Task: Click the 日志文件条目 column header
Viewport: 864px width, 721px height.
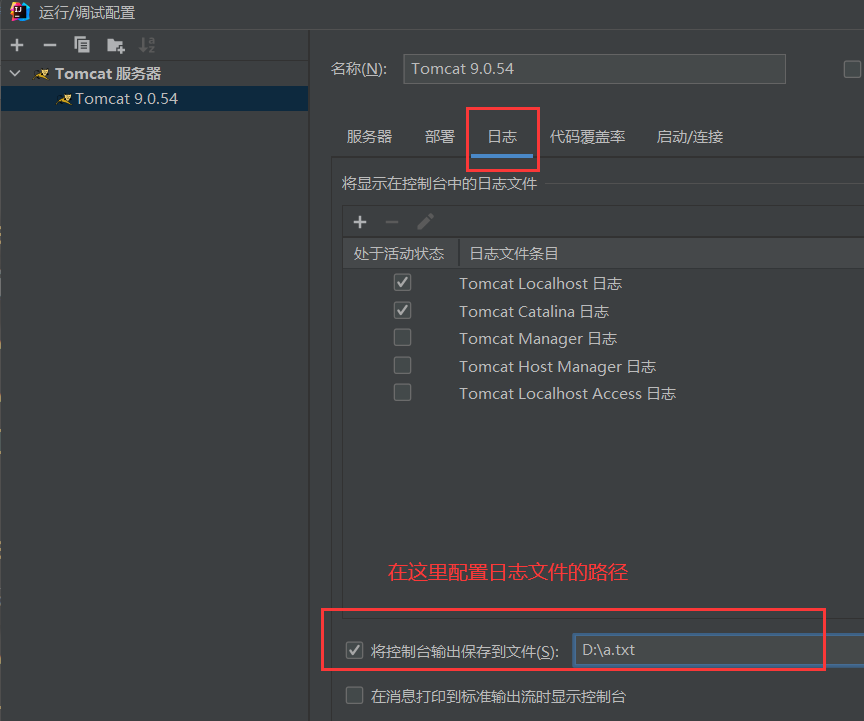Action: (x=514, y=254)
